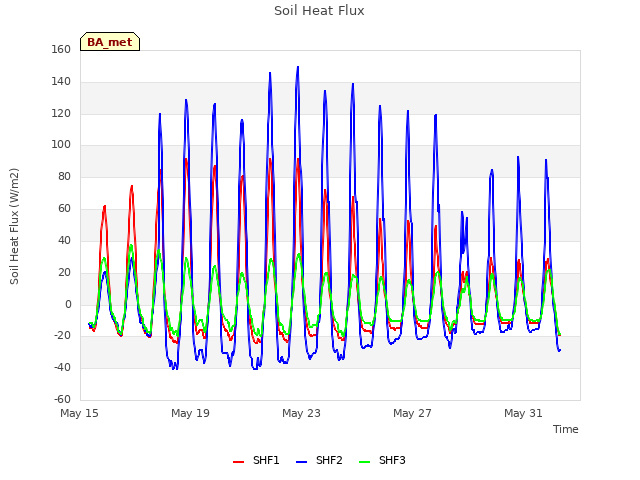Viewport: 640px width, 480px height.
Task: Click the Soil Heat Flux (W/m2) y-axis title
Action: coord(14,226)
